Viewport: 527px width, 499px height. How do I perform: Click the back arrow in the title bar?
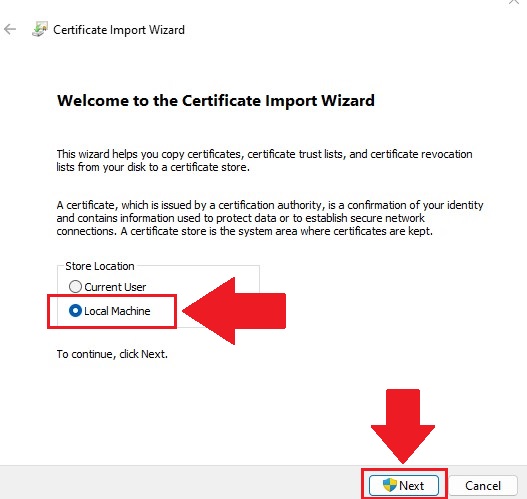tap(10, 30)
